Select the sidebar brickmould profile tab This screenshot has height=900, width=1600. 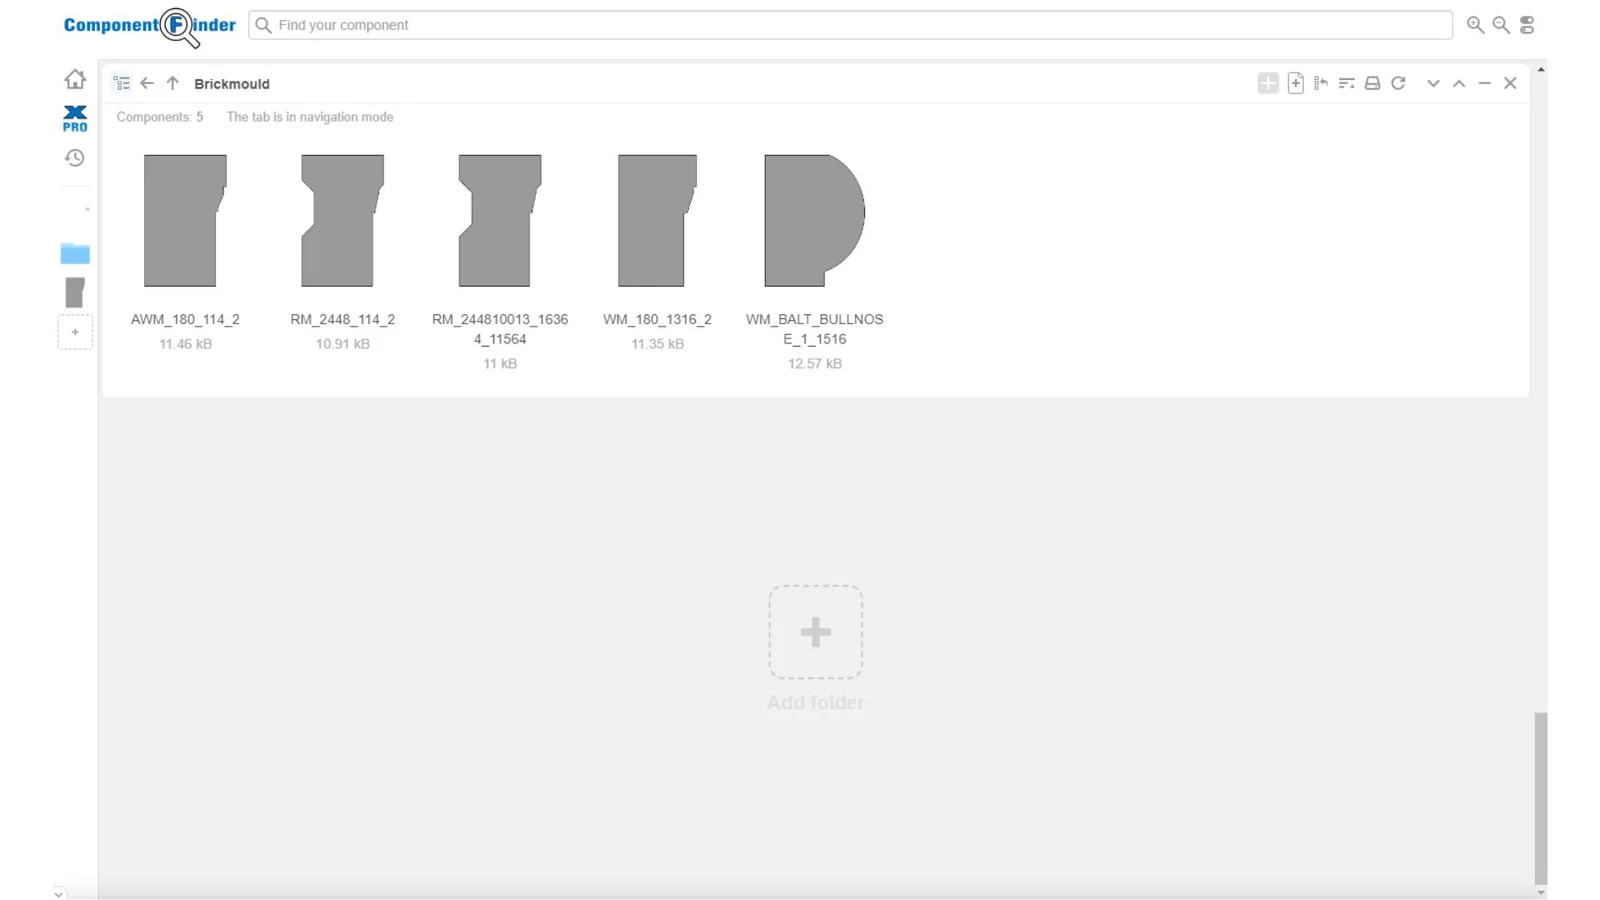pyautogui.click(x=75, y=292)
